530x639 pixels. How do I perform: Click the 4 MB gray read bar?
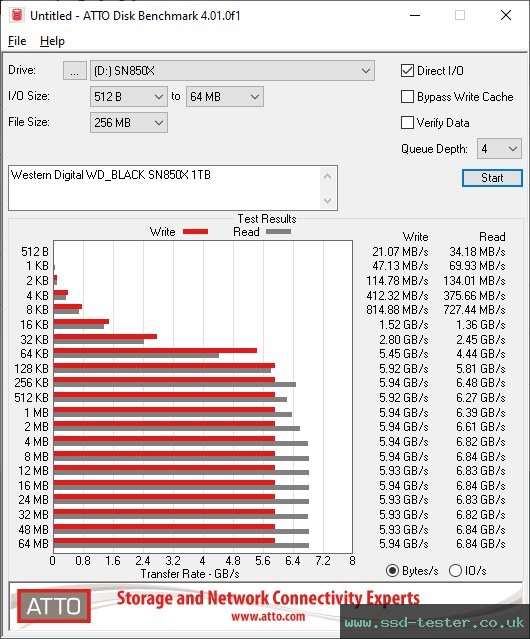click(181, 443)
